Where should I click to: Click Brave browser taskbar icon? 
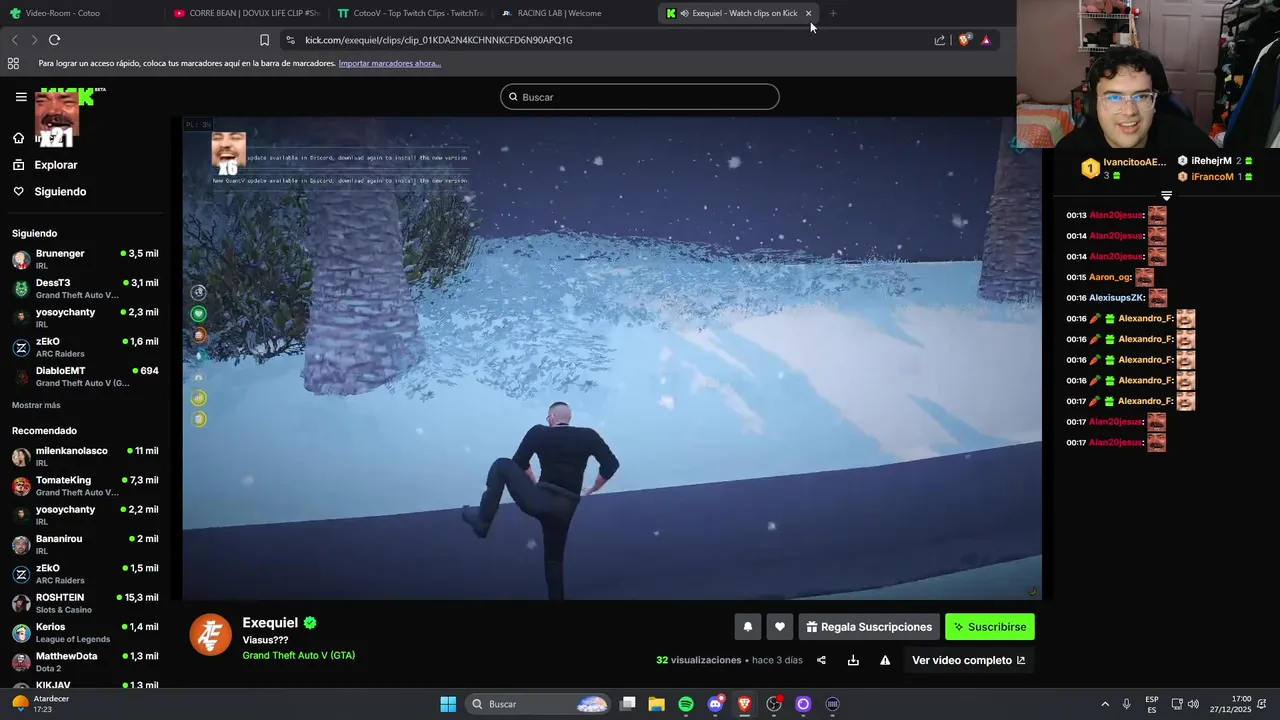click(744, 704)
